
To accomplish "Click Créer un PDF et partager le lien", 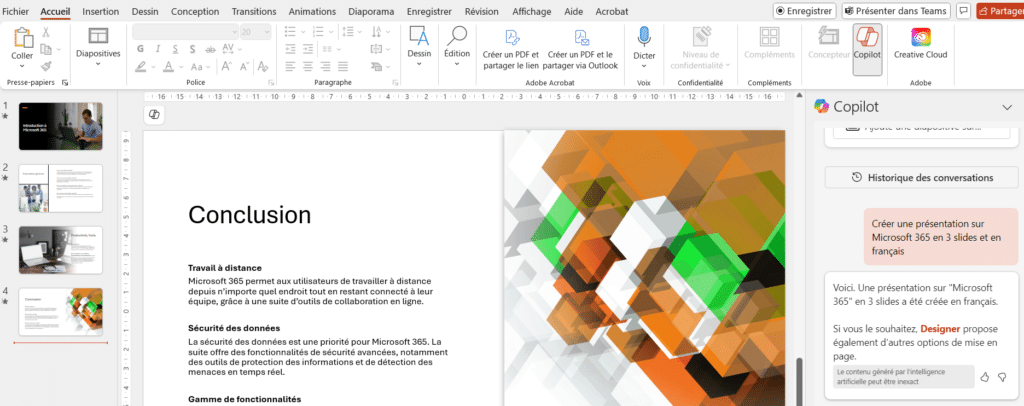I will click(x=511, y=49).
